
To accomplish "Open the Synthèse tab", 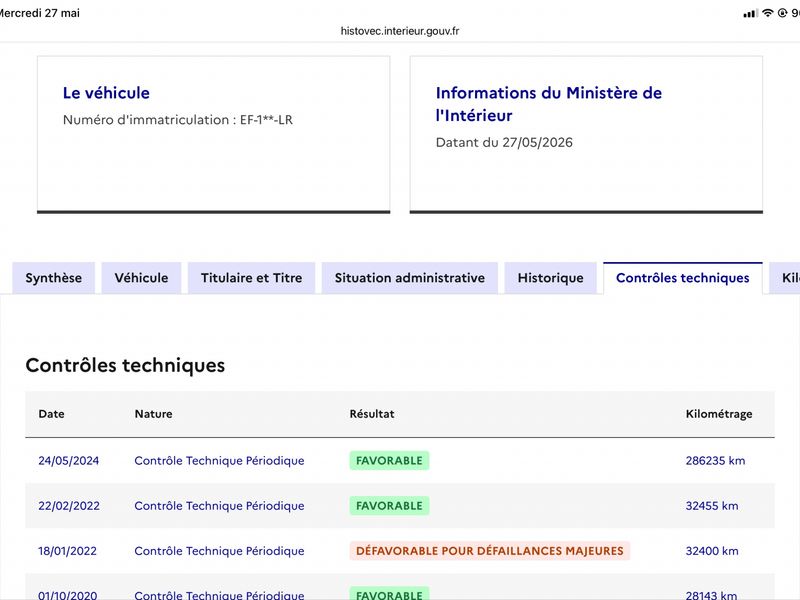I will point(54,278).
